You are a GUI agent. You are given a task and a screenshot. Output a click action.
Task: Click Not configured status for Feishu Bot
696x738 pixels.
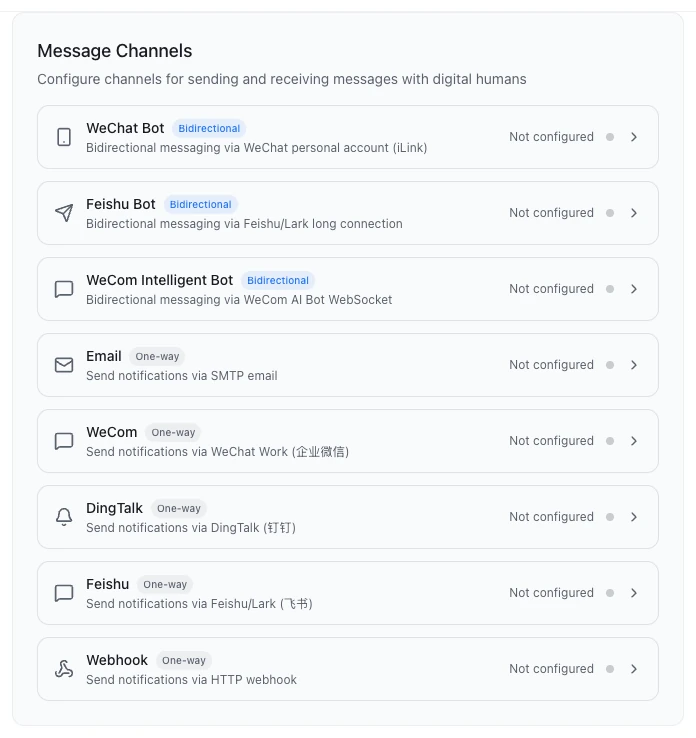tap(552, 213)
